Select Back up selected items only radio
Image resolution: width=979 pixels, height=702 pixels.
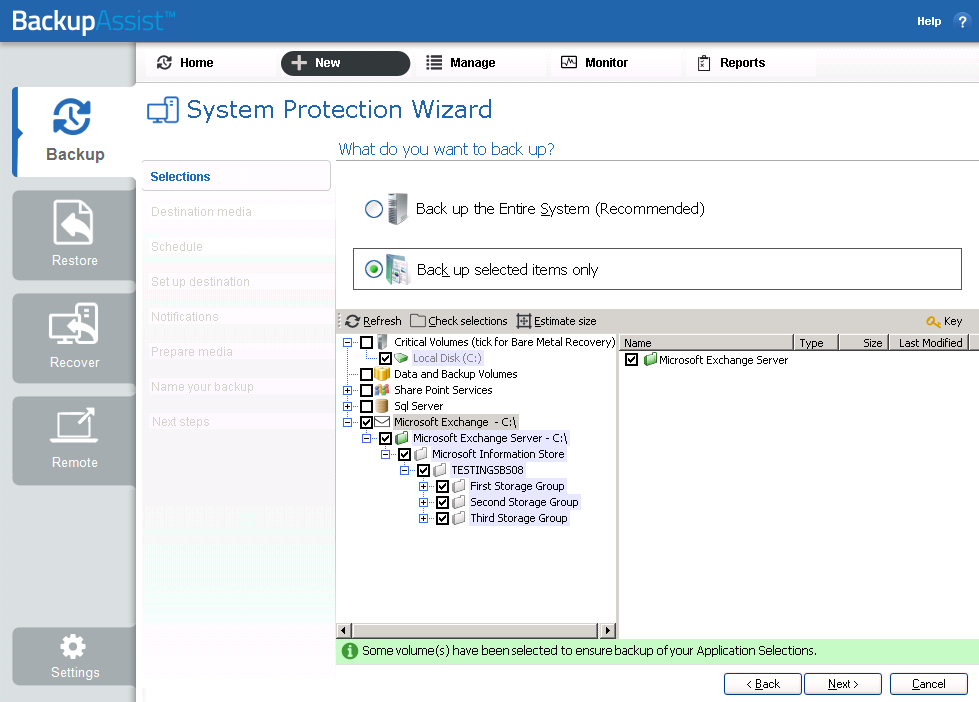click(373, 269)
